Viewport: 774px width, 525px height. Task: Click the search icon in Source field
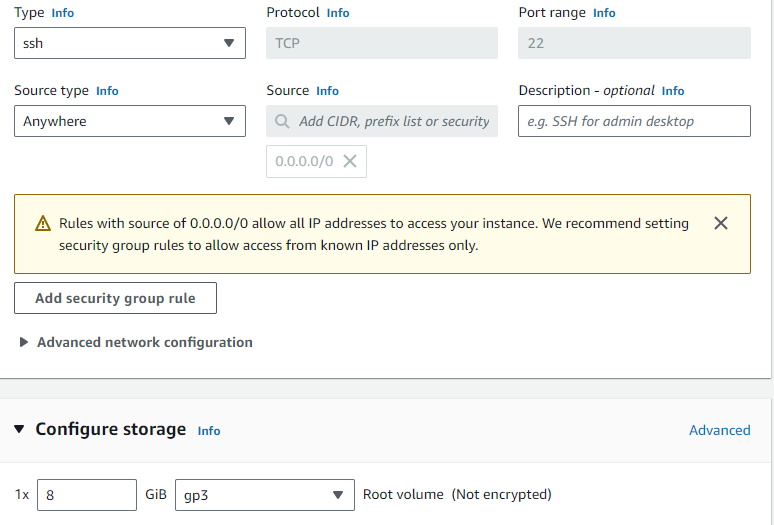(284, 121)
